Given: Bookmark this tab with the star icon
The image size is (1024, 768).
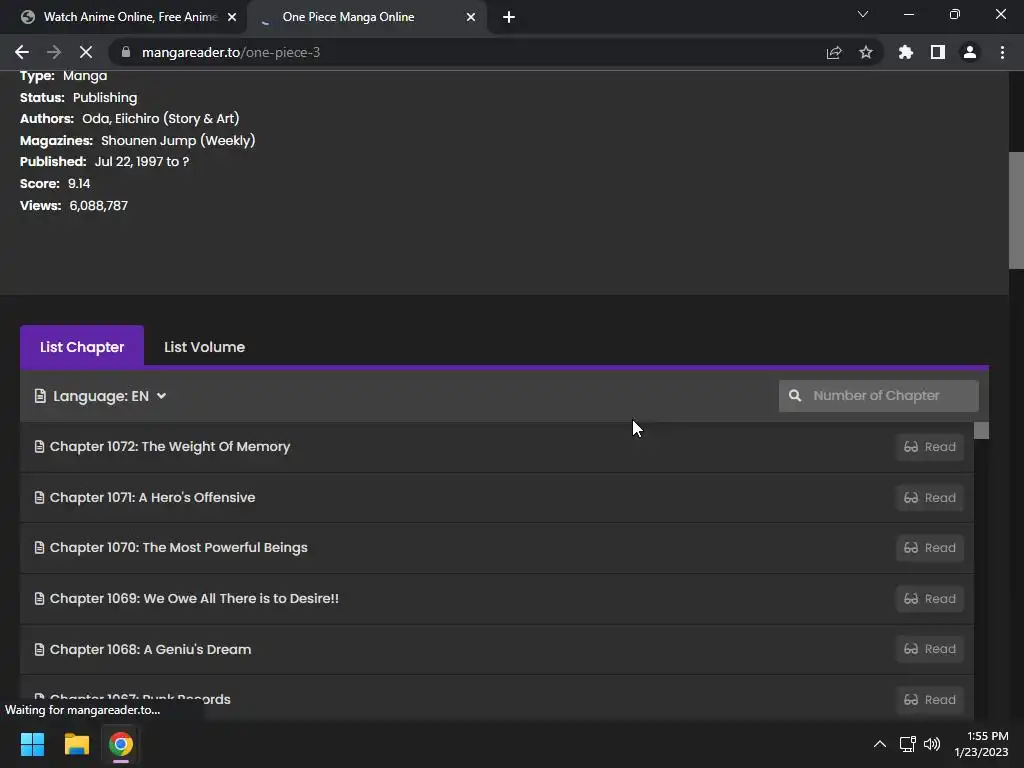Looking at the screenshot, I should [x=866, y=52].
